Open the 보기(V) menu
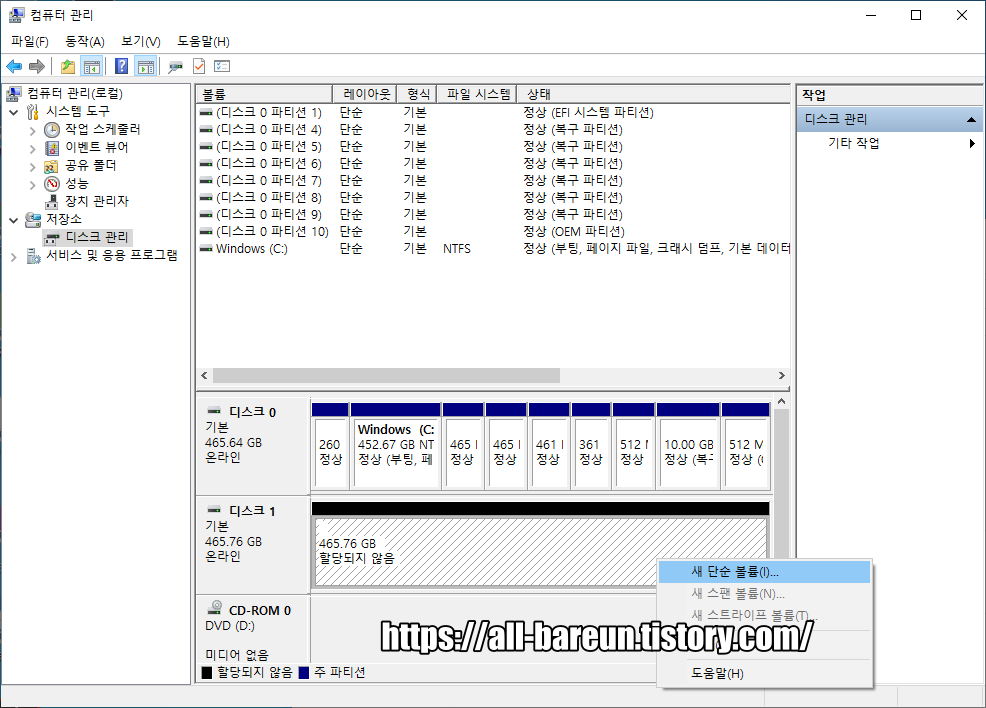This screenshot has width=986, height=708. [x=140, y=41]
